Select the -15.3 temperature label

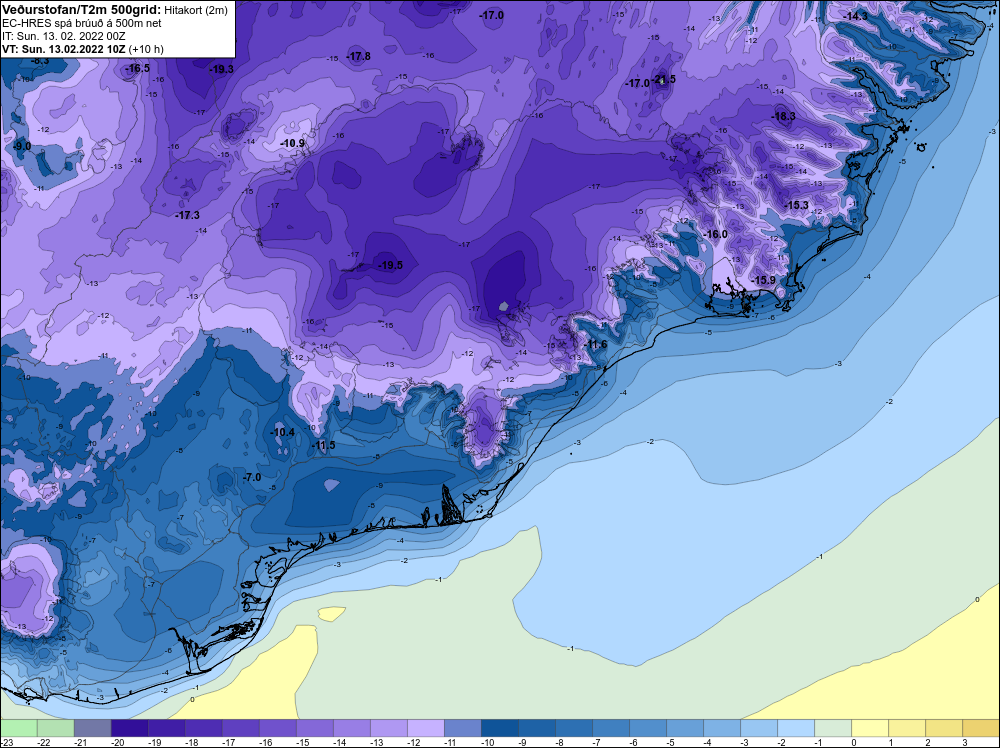pyautogui.click(x=797, y=205)
